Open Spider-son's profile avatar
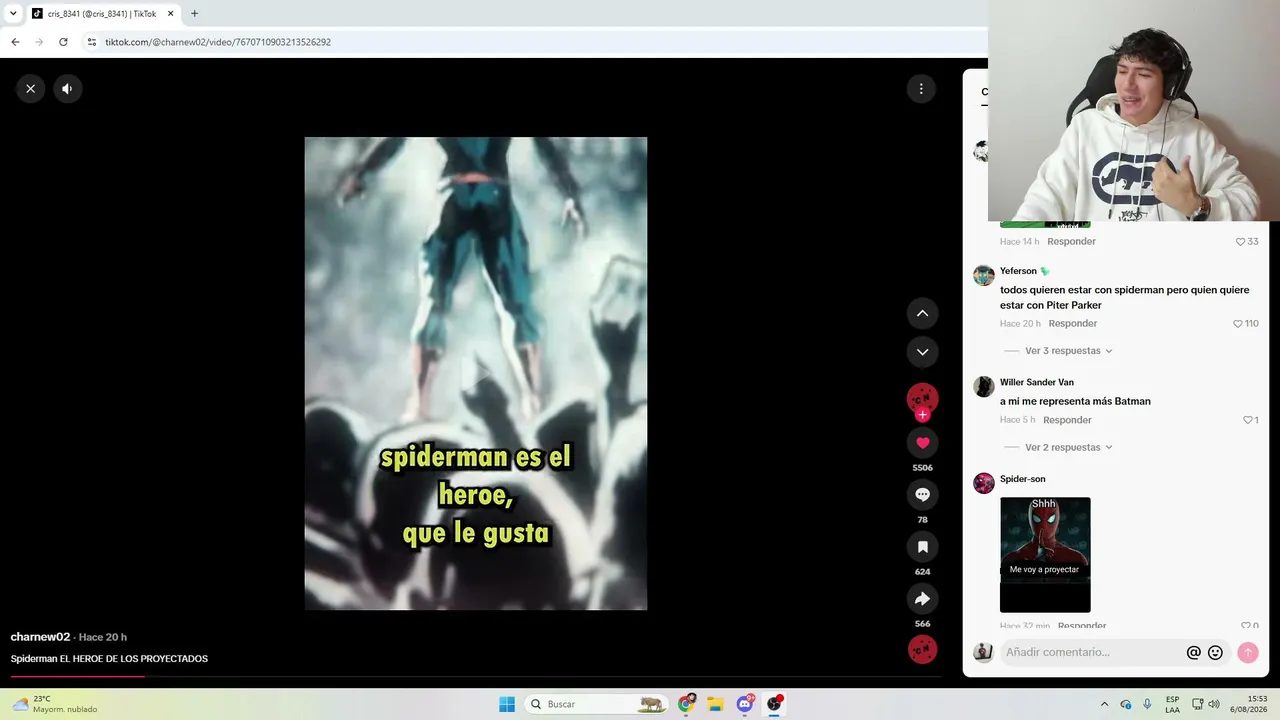The width and height of the screenshot is (1280, 720). (x=984, y=483)
